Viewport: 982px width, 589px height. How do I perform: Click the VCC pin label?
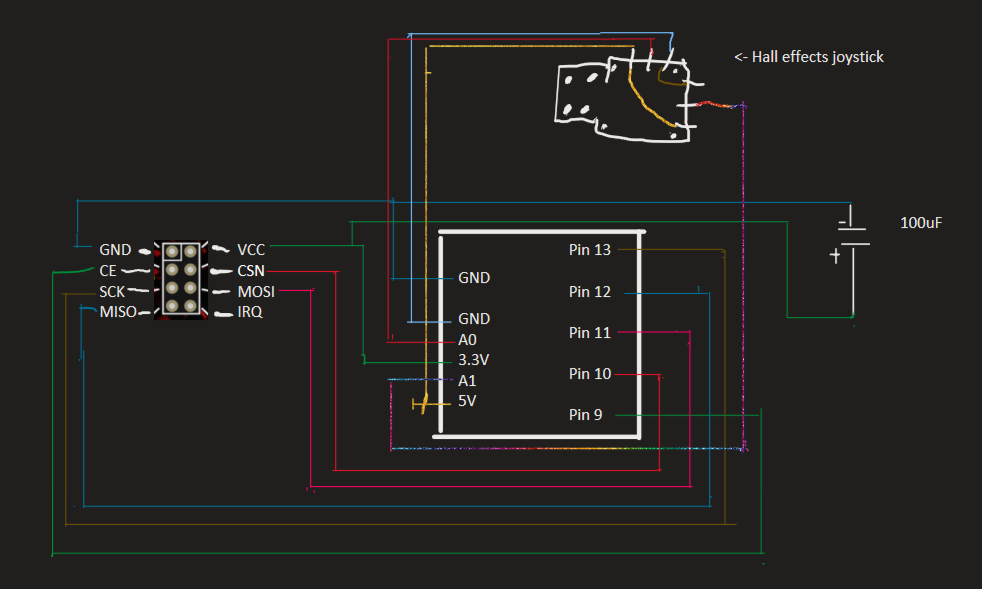251,250
